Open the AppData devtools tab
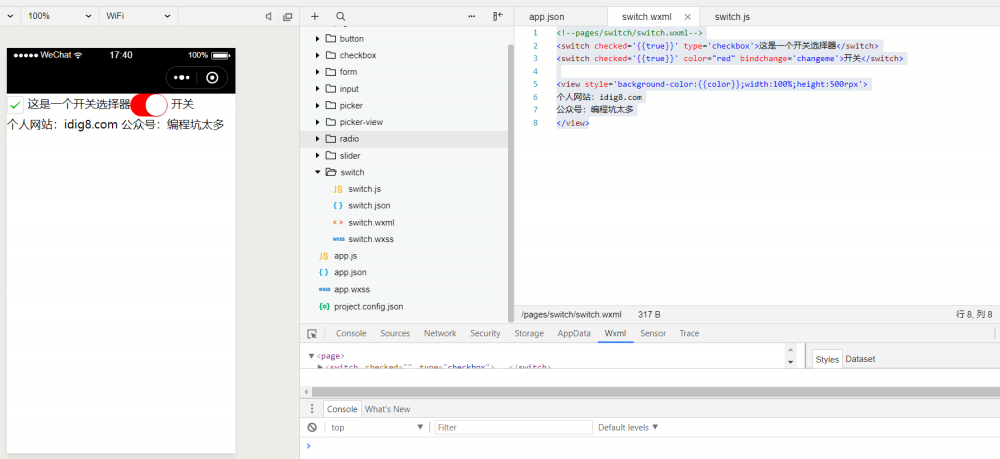Image resolution: width=1000 pixels, height=459 pixels. point(574,334)
